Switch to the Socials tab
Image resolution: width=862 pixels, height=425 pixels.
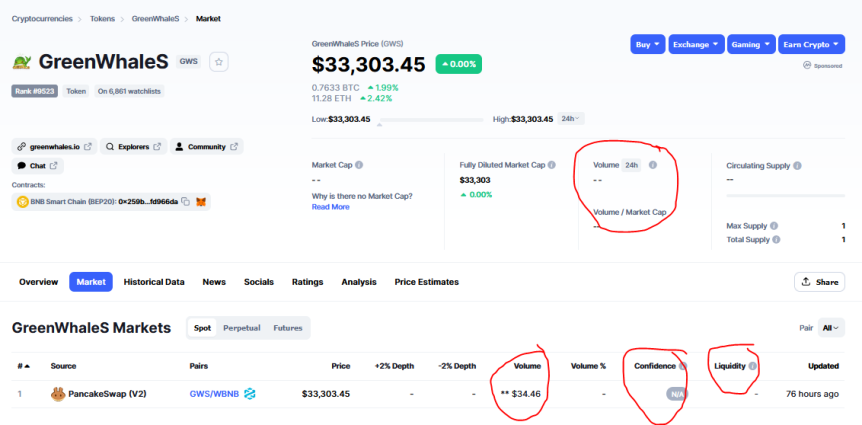pyautogui.click(x=259, y=282)
